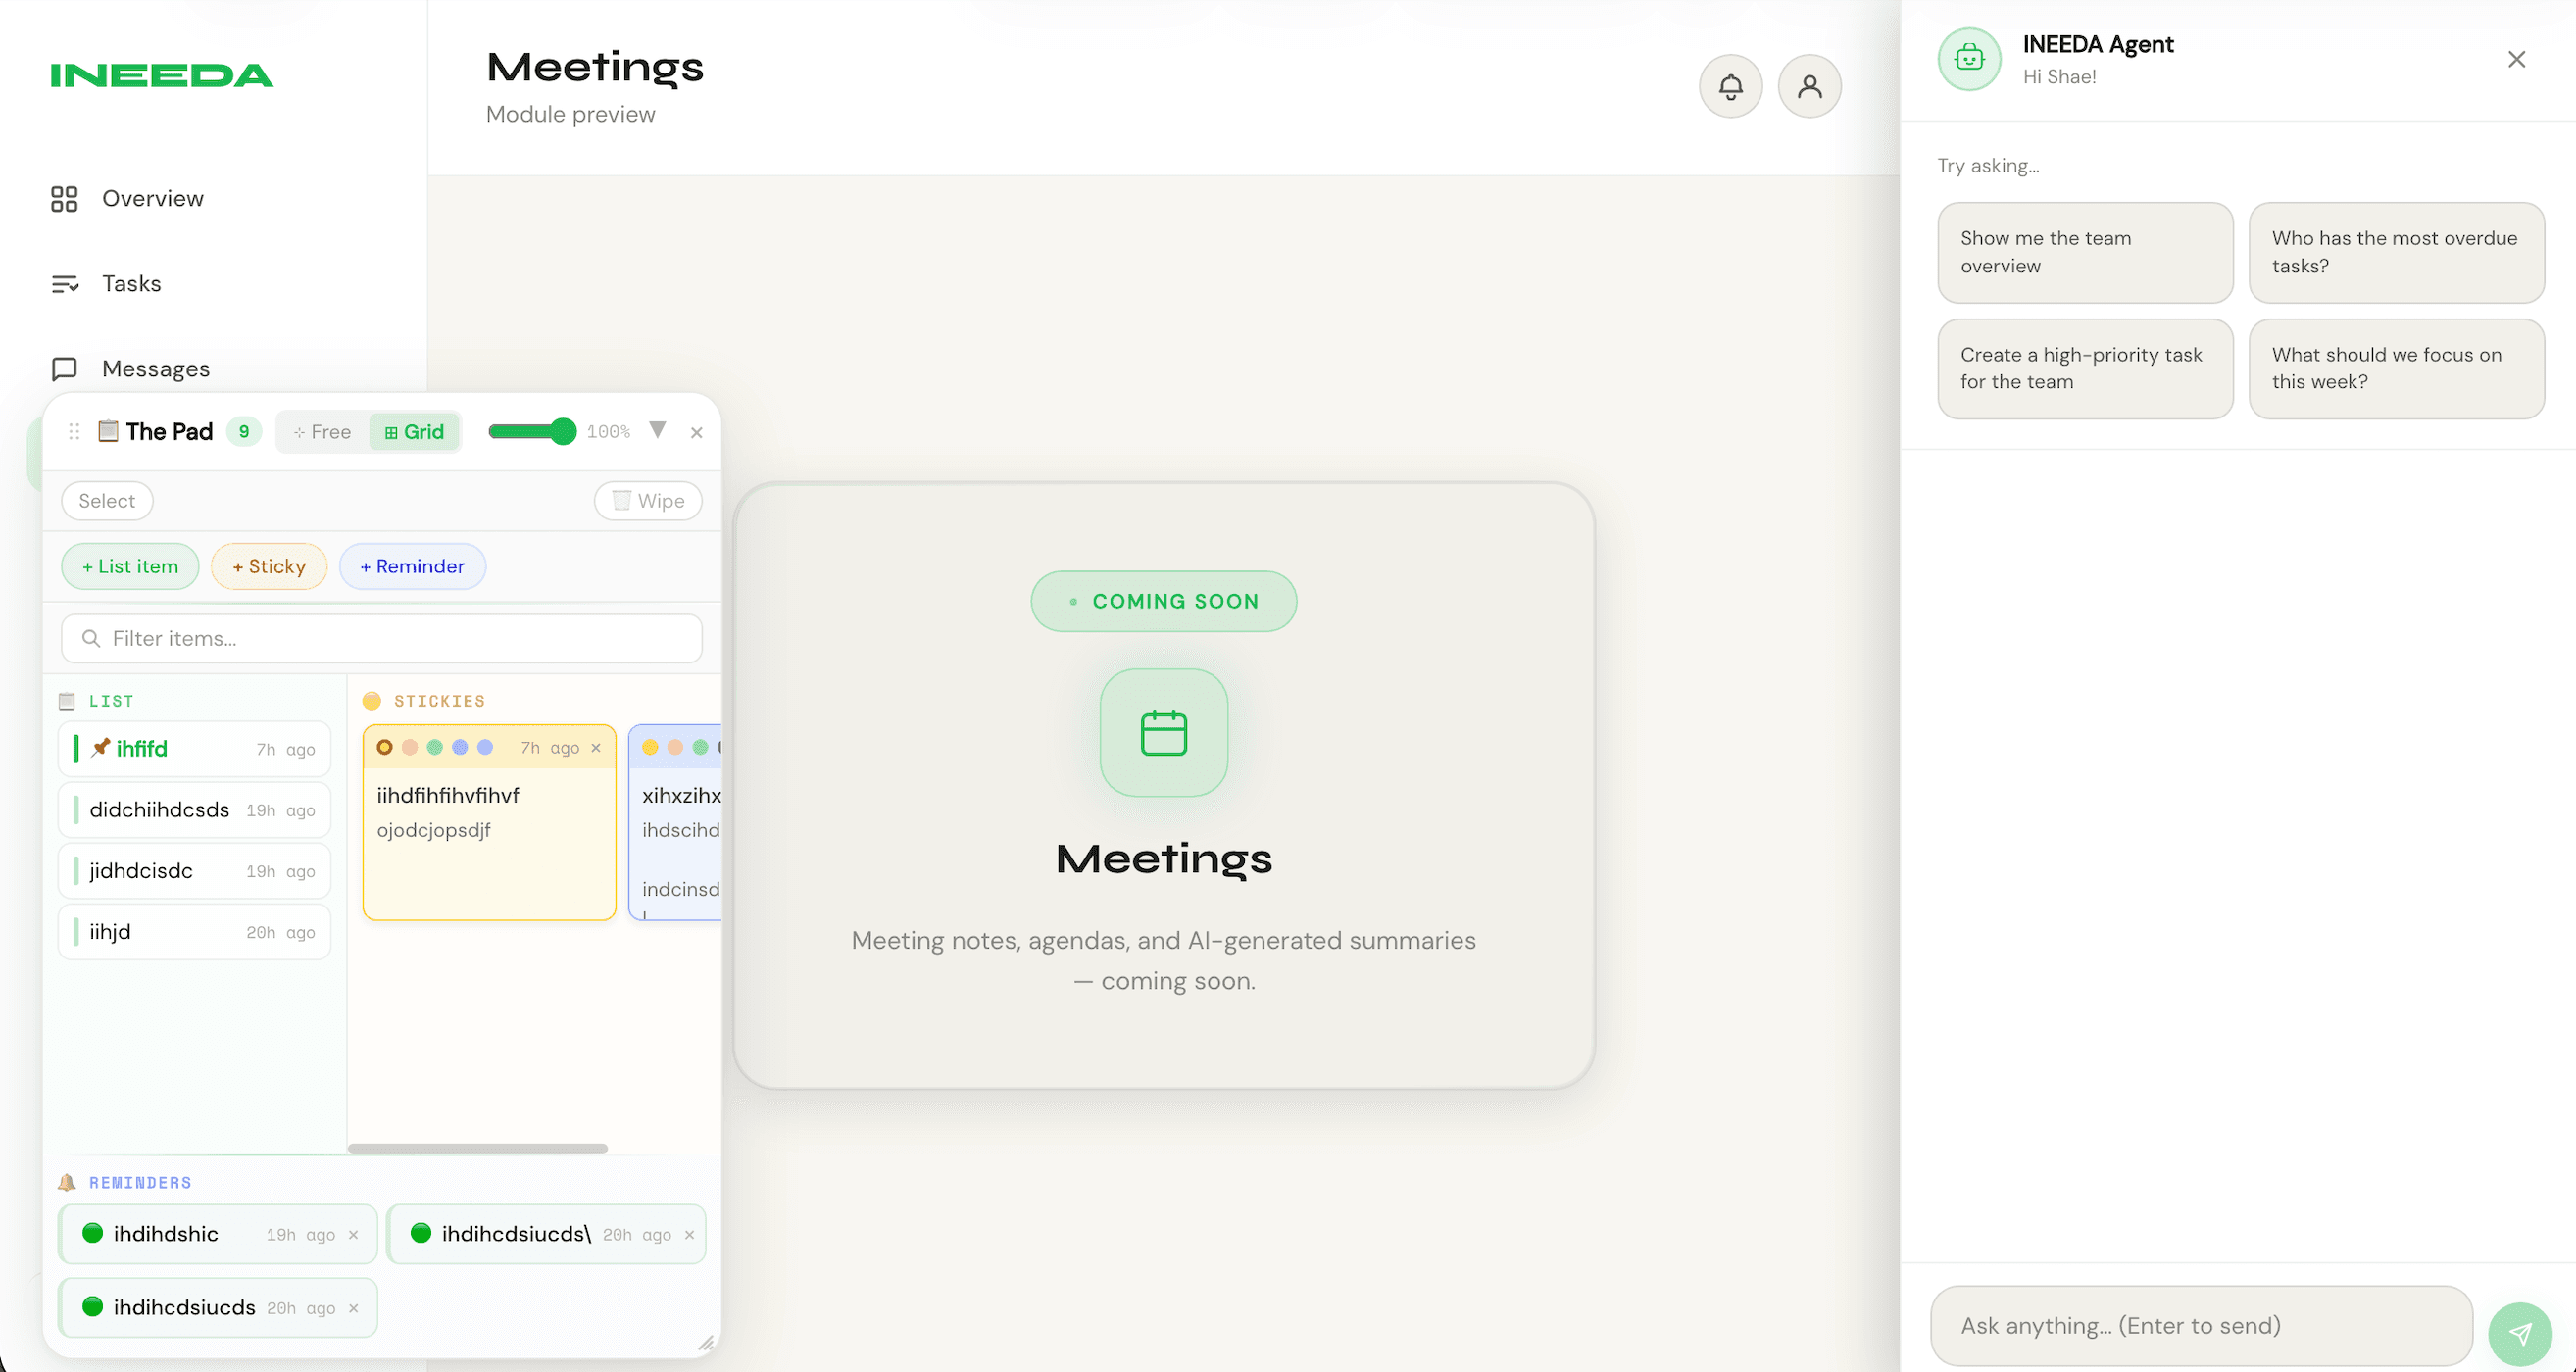Screen dimensions: 2576x1372
Task: Switch The Pad to Free layout
Action: point(322,432)
